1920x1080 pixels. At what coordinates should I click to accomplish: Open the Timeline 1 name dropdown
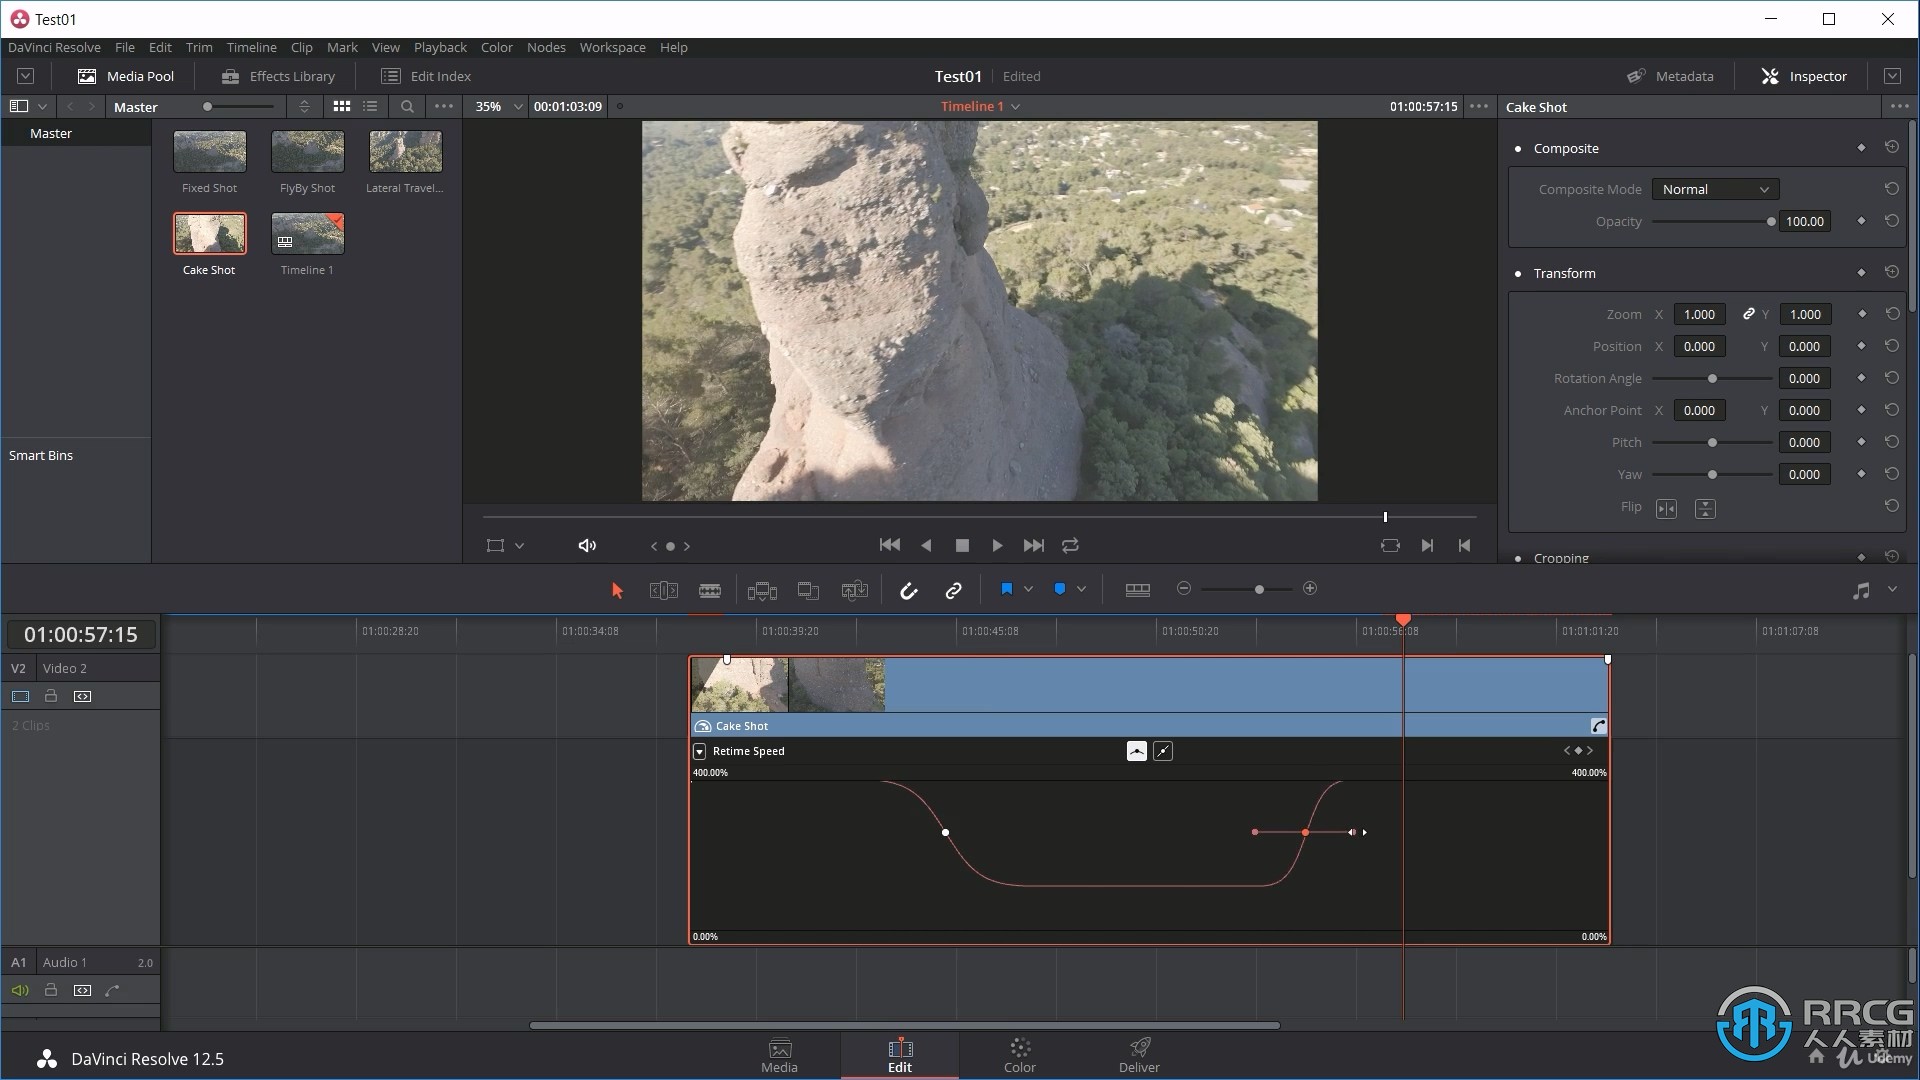pos(980,106)
